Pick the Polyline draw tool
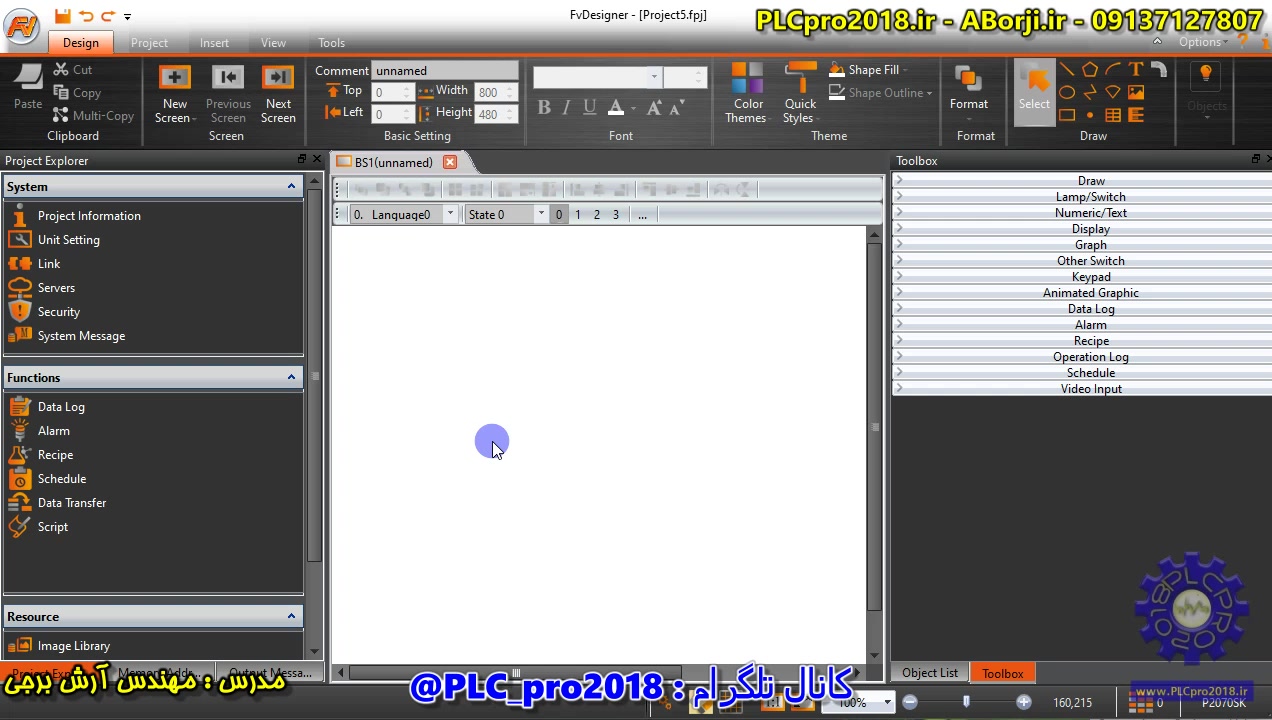The image size is (1272, 720). (1090, 92)
